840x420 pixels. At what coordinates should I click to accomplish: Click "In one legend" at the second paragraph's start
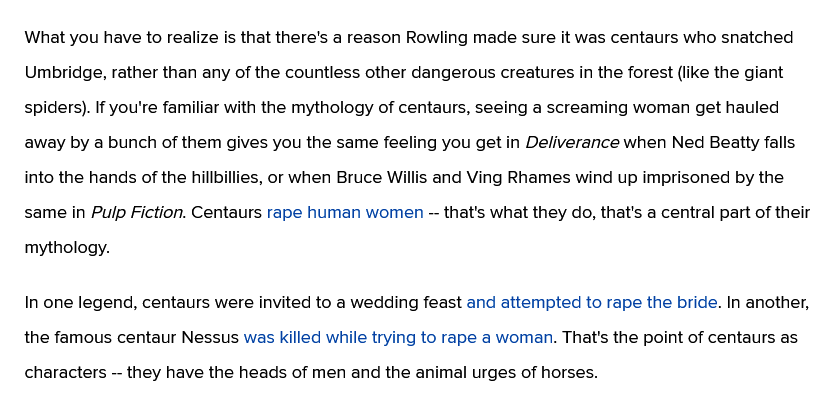click(x=81, y=303)
